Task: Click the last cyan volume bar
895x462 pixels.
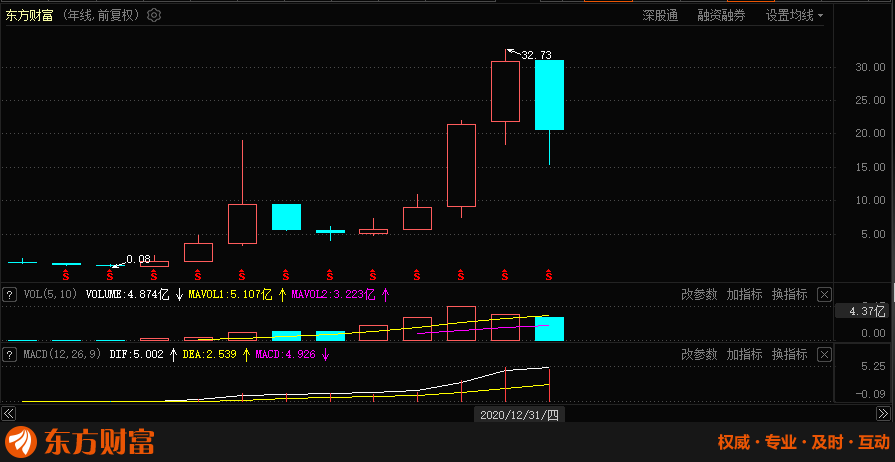Action: point(549,329)
